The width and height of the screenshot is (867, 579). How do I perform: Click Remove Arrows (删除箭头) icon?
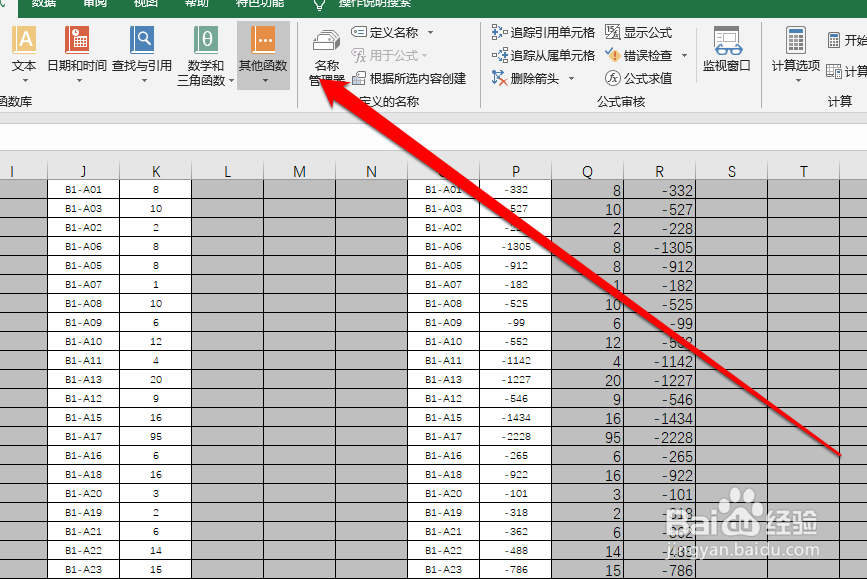click(x=499, y=79)
